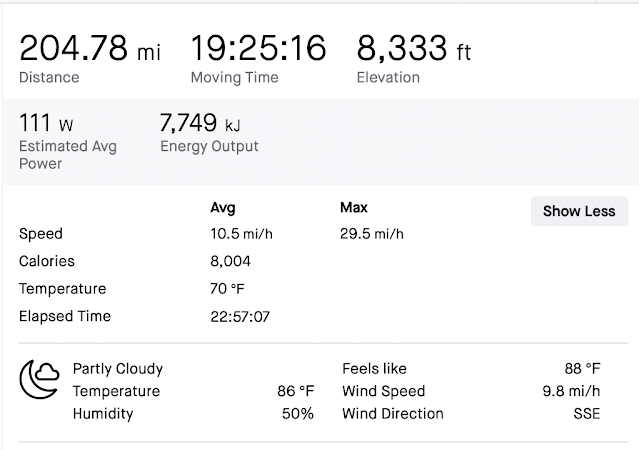The width and height of the screenshot is (639, 450).
Task: Click the partly cloudy night weather icon
Action: click(40, 379)
